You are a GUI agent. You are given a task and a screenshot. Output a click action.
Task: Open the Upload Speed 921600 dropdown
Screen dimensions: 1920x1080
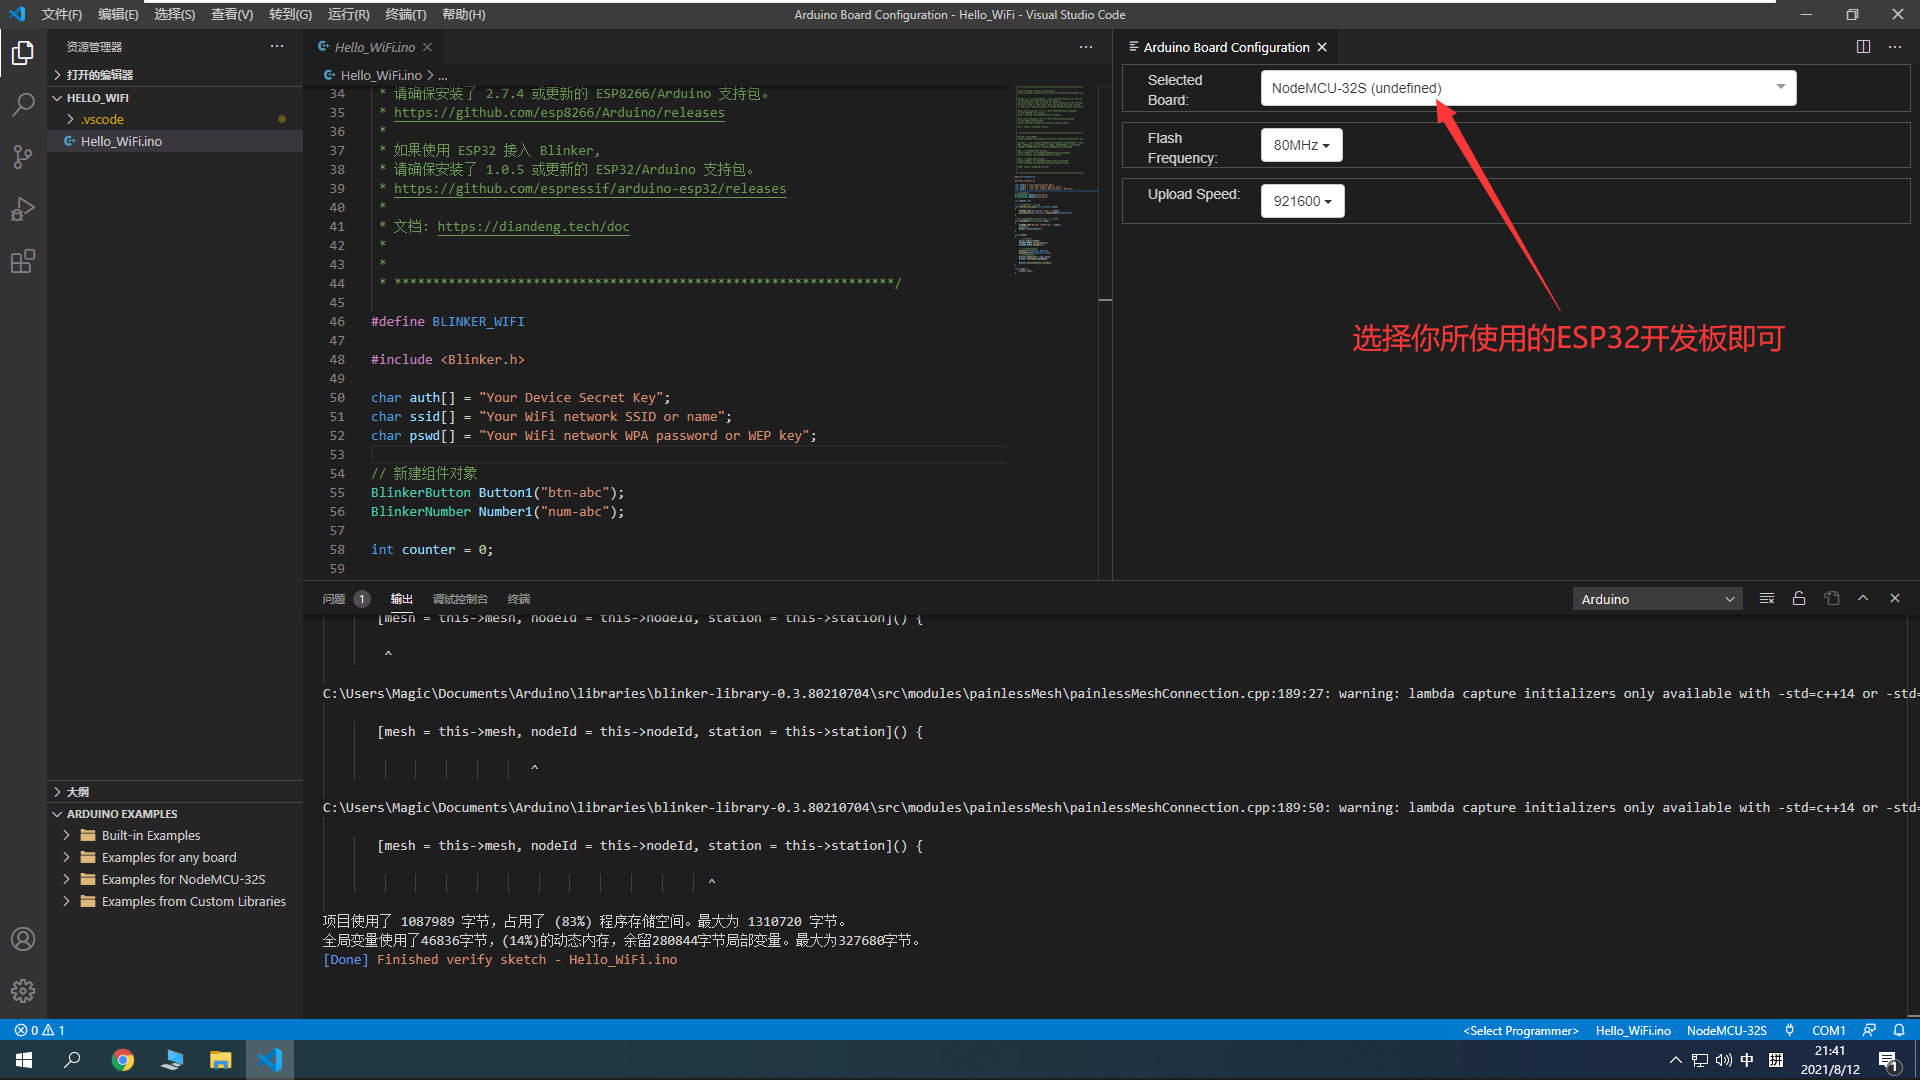1302,201
